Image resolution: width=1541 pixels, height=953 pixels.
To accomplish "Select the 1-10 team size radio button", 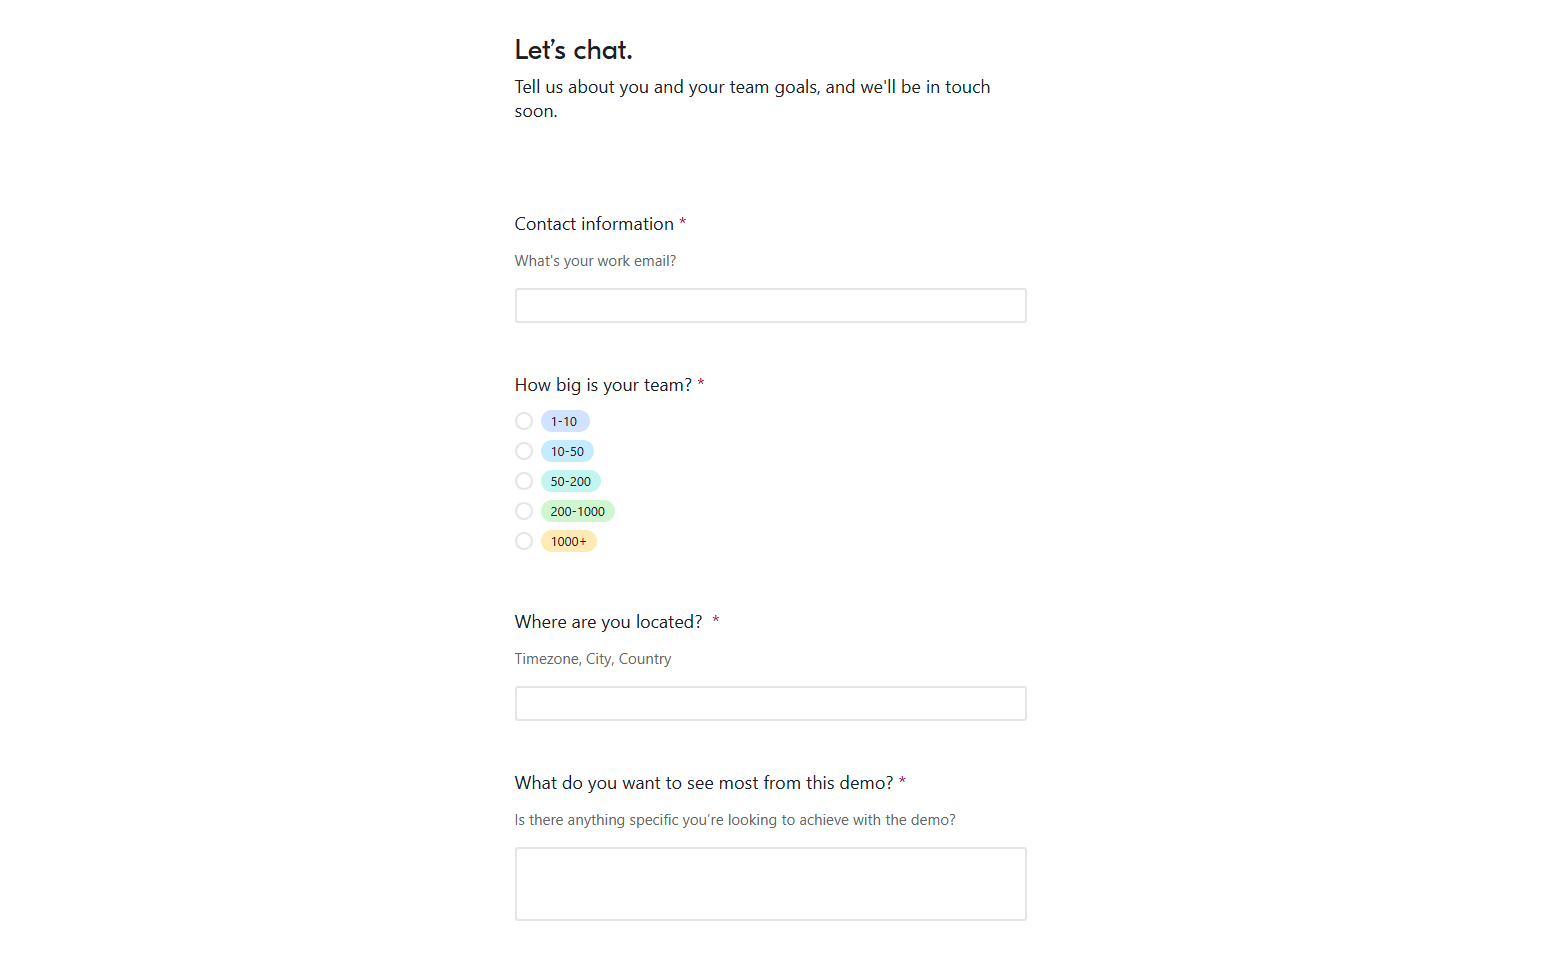I will click(x=524, y=421).
